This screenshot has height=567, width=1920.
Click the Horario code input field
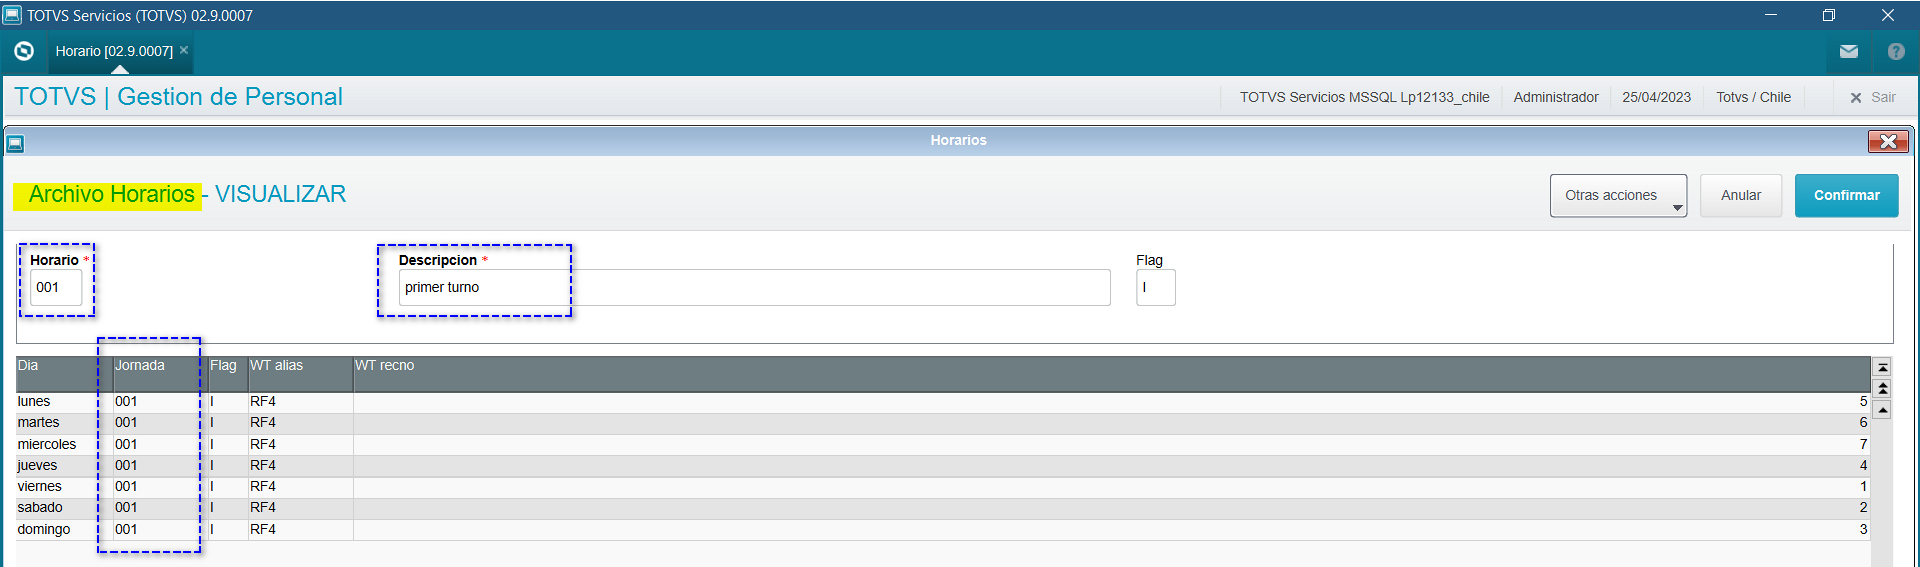click(x=56, y=288)
